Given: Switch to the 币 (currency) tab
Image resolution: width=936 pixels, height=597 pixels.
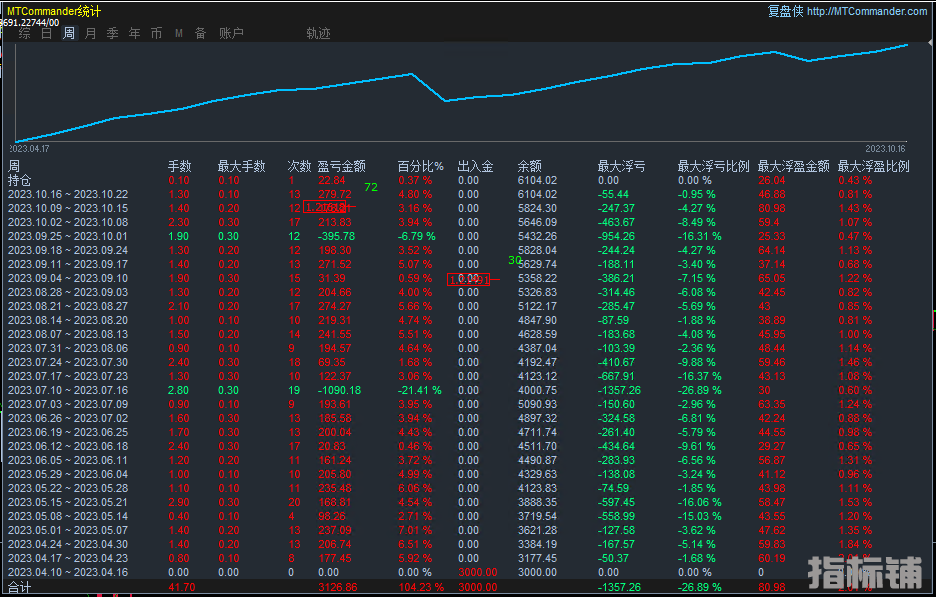Looking at the screenshot, I should (157, 34).
